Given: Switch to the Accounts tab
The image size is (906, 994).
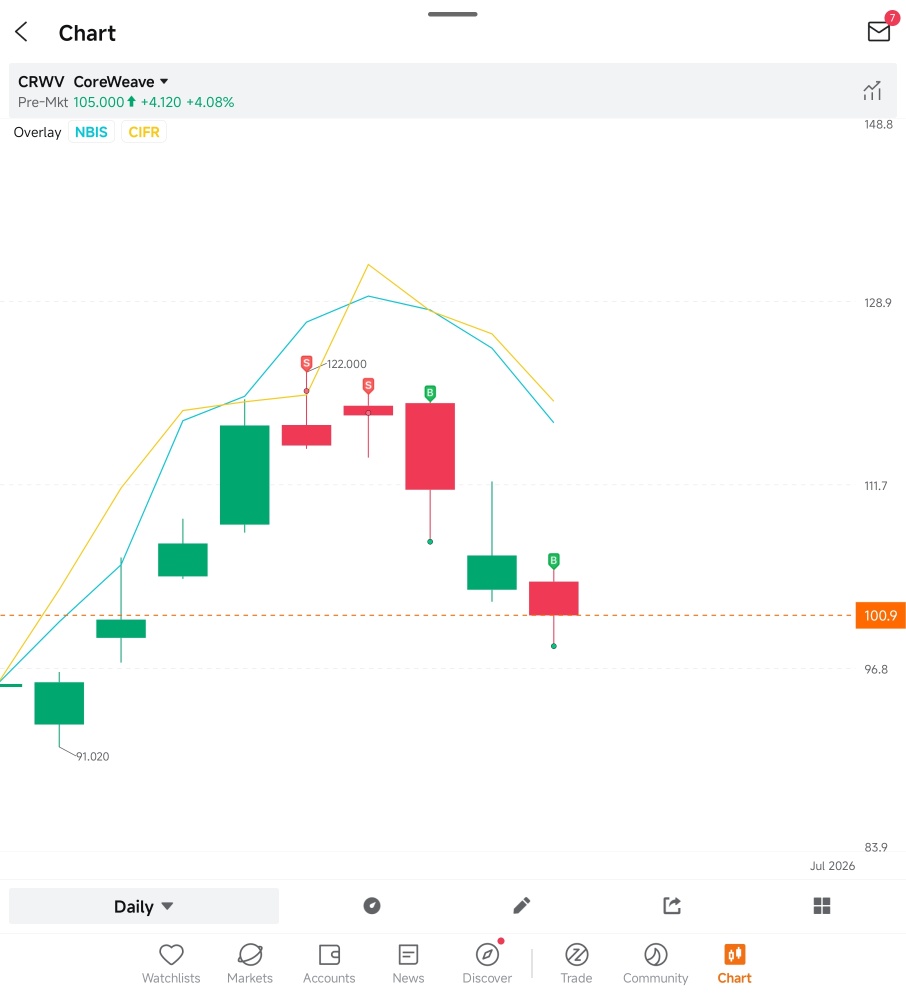Looking at the screenshot, I should click(x=329, y=964).
